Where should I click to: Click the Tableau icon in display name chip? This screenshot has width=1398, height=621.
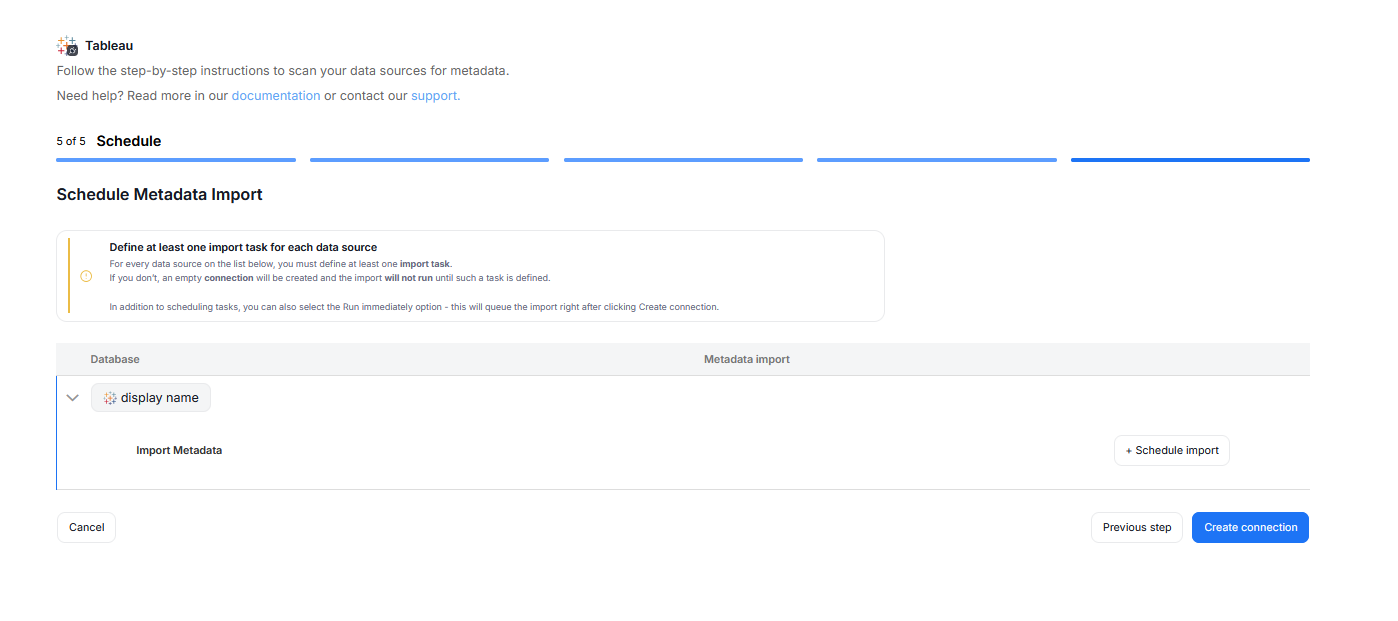[x=110, y=398]
